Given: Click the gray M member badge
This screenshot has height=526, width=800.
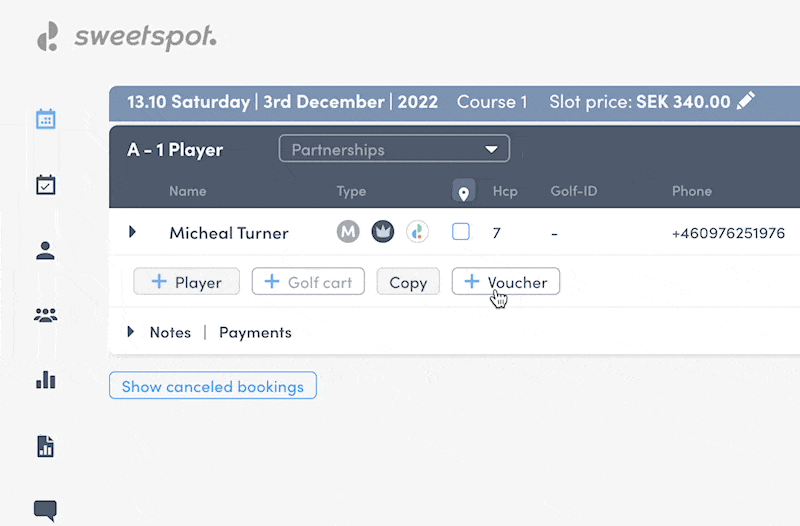Looking at the screenshot, I should tap(348, 232).
